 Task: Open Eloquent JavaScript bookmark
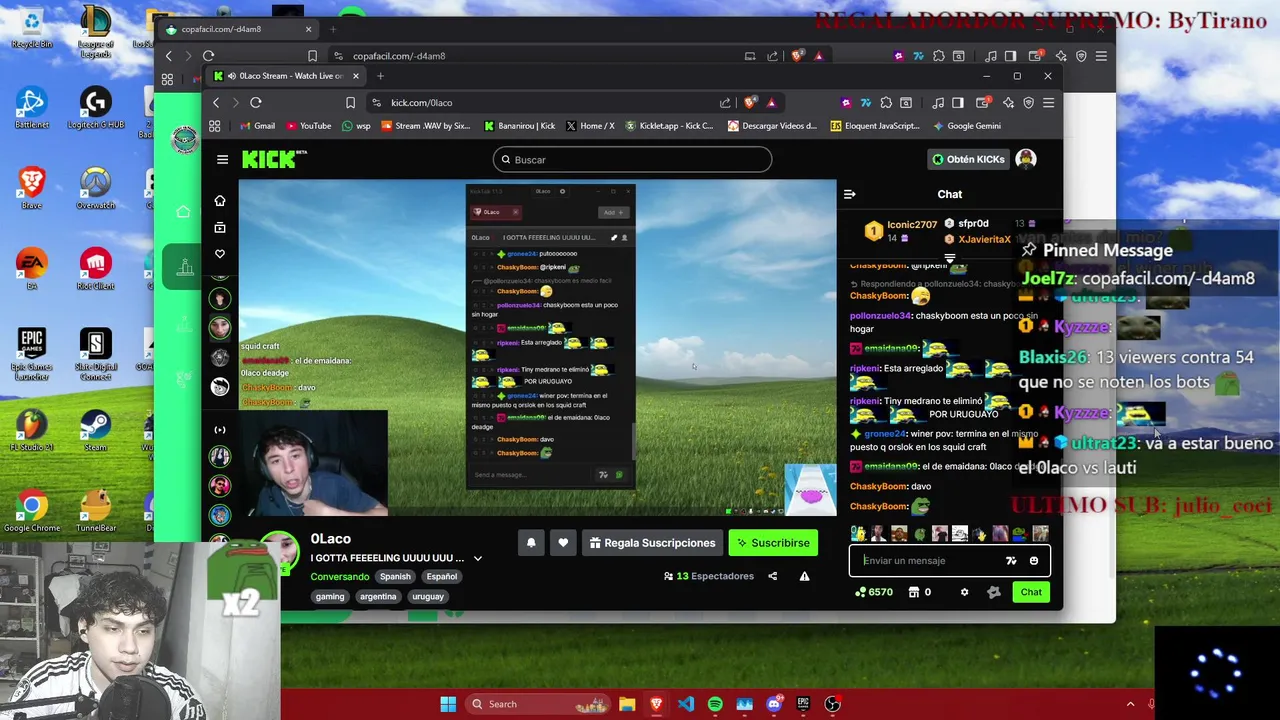[874, 126]
